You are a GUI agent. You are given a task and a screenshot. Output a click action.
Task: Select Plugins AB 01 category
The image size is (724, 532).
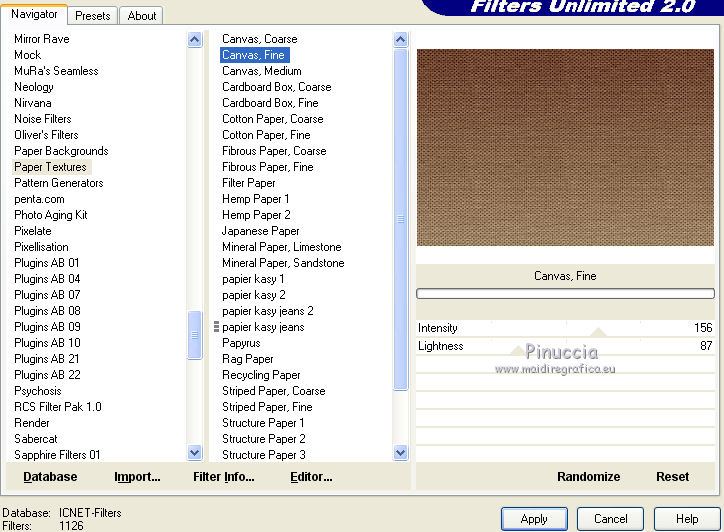[47, 263]
